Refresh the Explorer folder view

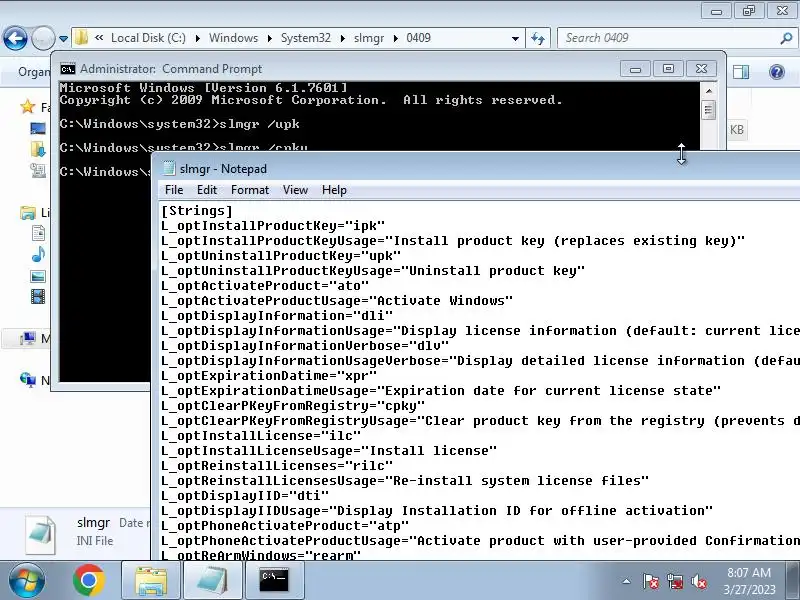538,38
